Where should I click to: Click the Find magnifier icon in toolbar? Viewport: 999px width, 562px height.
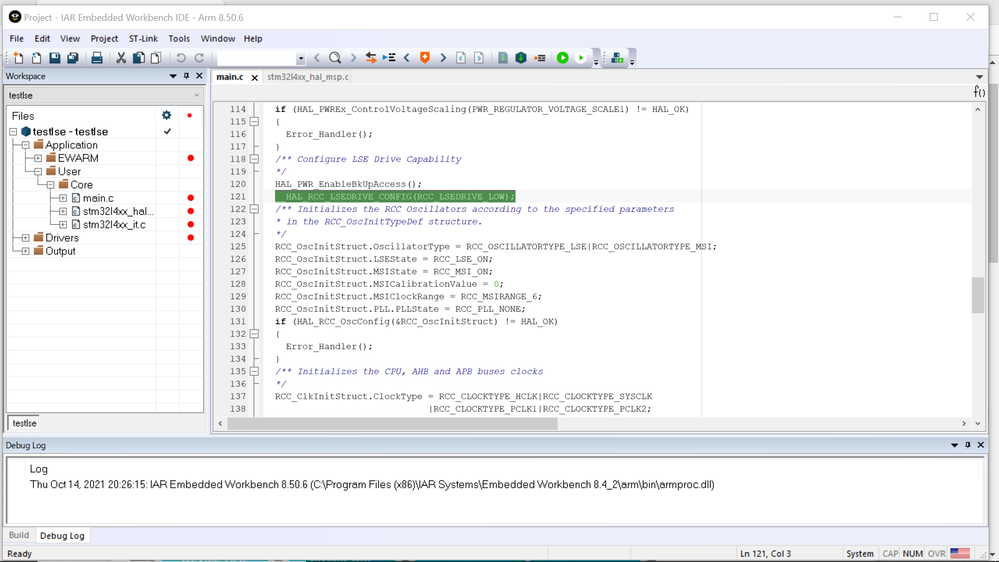tap(335, 58)
